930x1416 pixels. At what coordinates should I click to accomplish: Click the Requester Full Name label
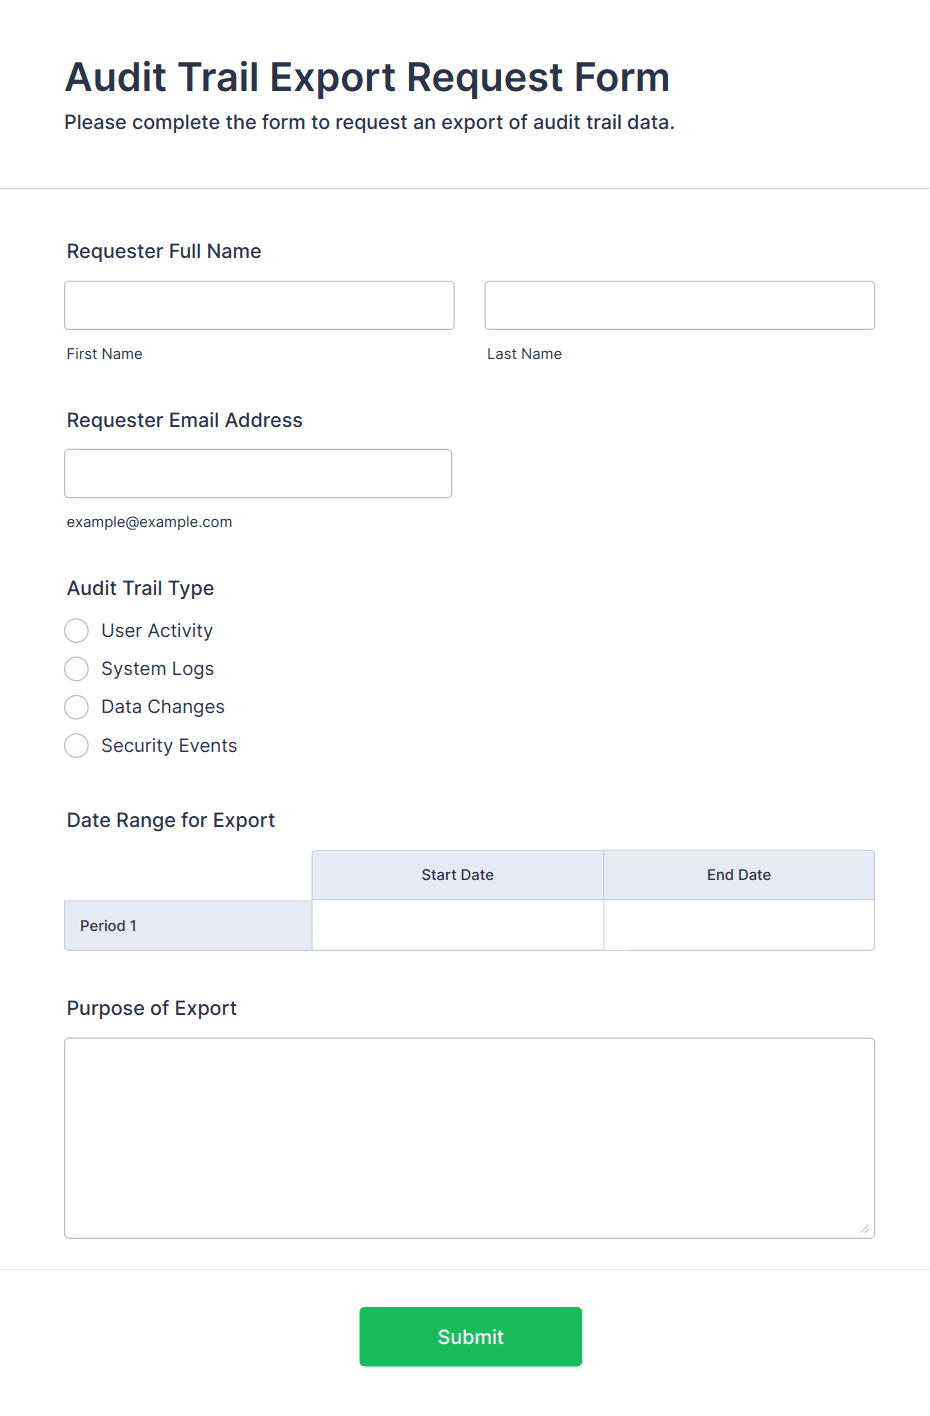coord(164,251)
